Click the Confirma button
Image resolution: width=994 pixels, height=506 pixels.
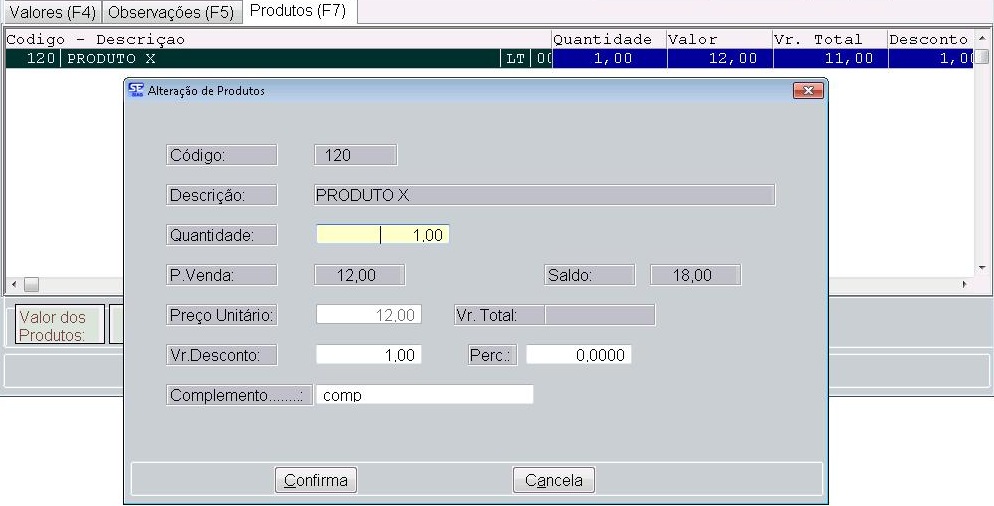(315, 480)
